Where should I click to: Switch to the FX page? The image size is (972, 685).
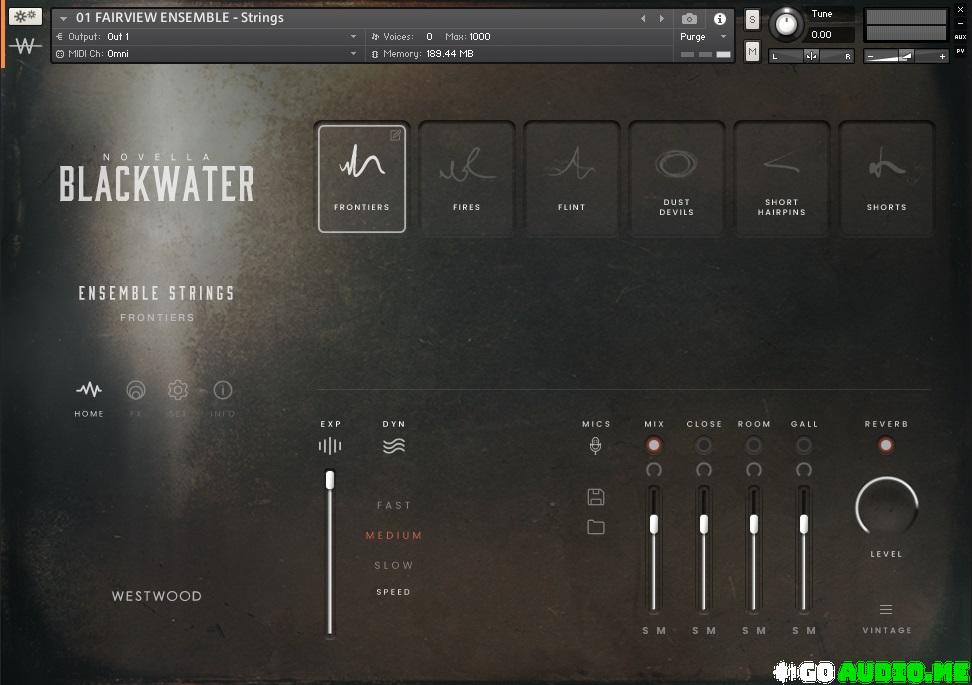point(136,399)
